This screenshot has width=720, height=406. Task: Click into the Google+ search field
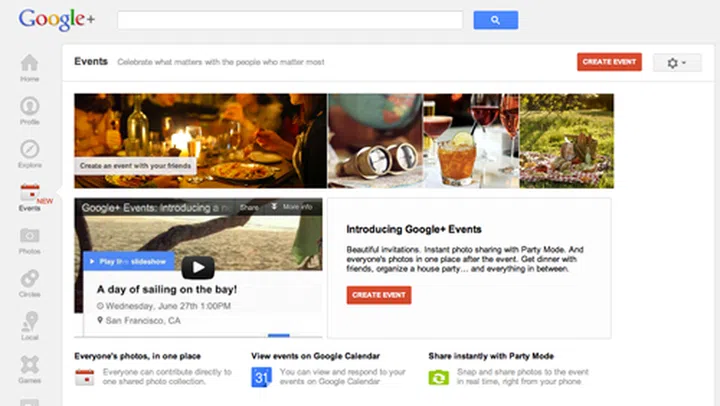(290, 20)
